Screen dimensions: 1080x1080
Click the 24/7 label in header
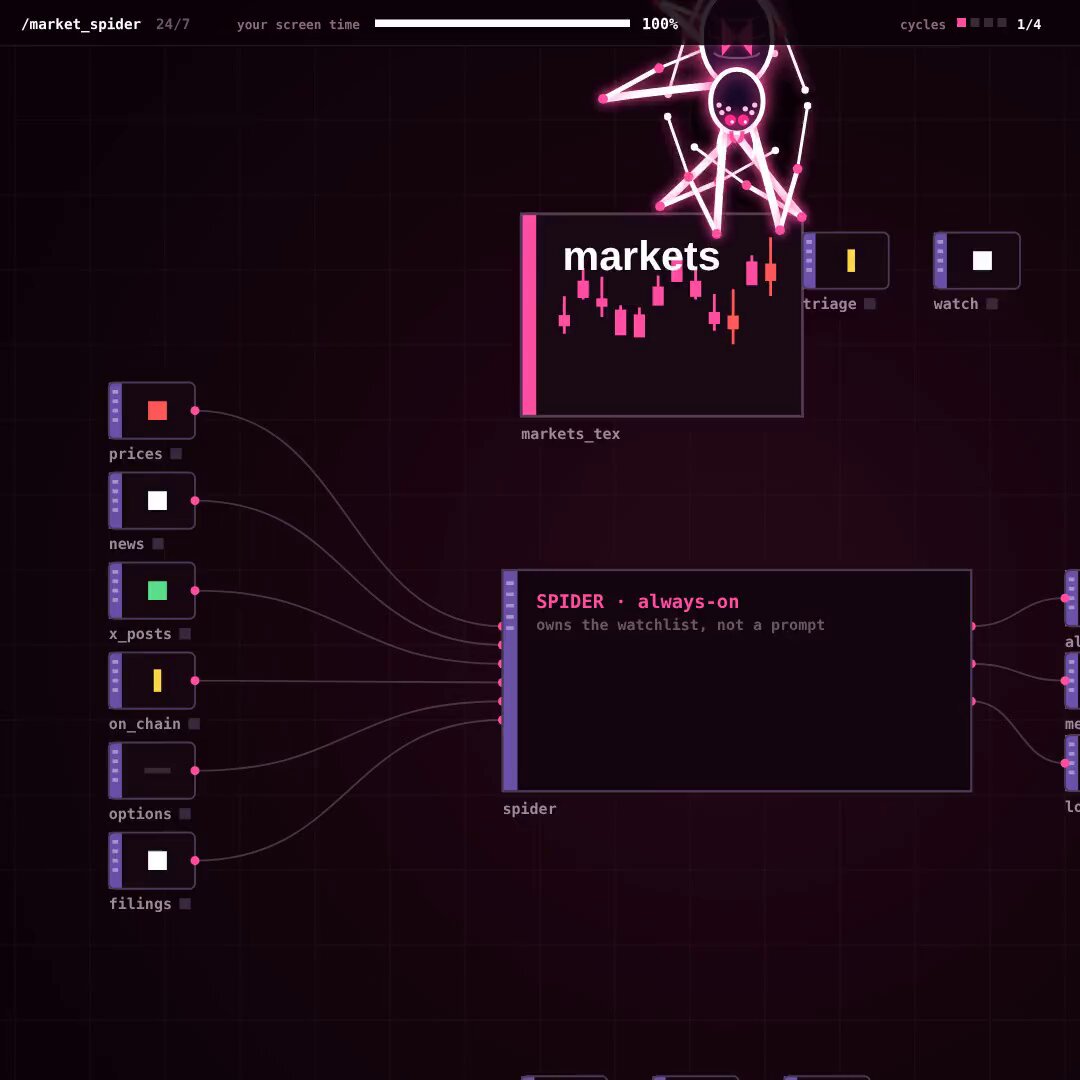pos(173,24)
